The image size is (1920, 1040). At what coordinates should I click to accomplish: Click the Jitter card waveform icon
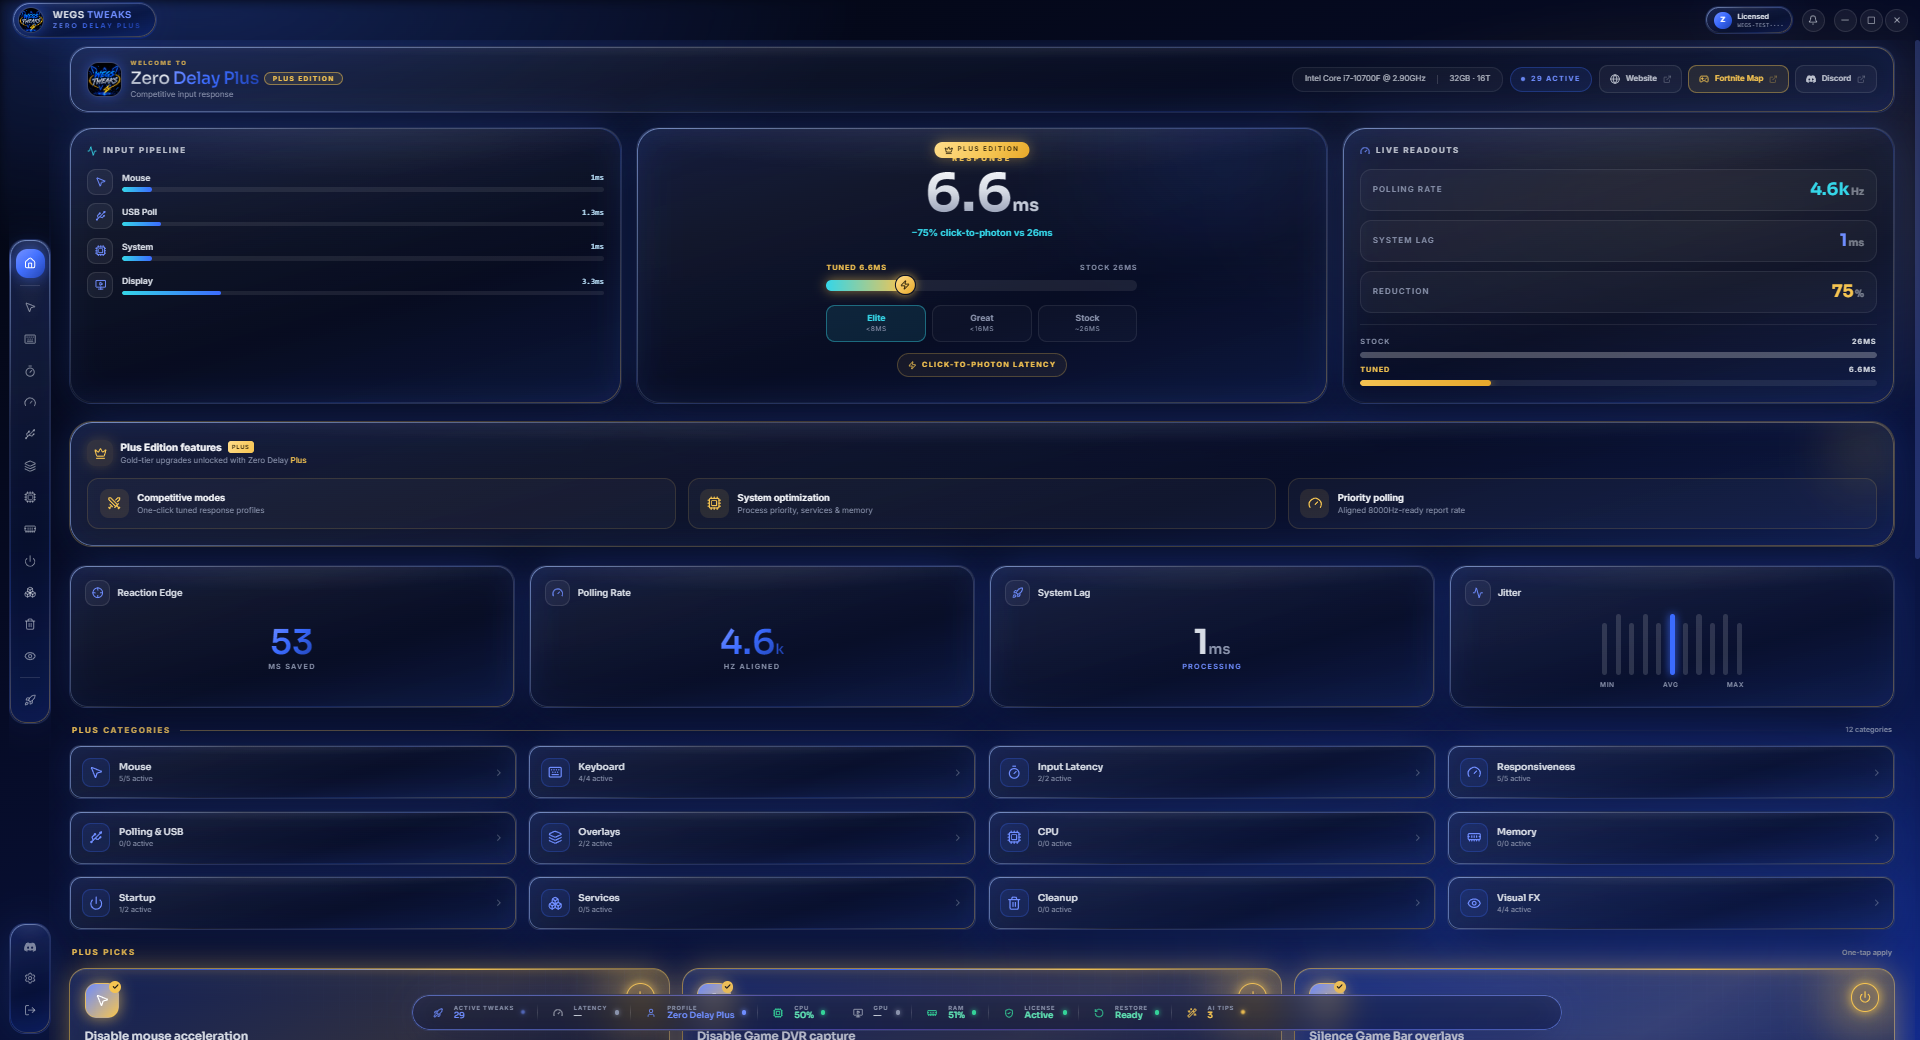(x=1478, y=593)
